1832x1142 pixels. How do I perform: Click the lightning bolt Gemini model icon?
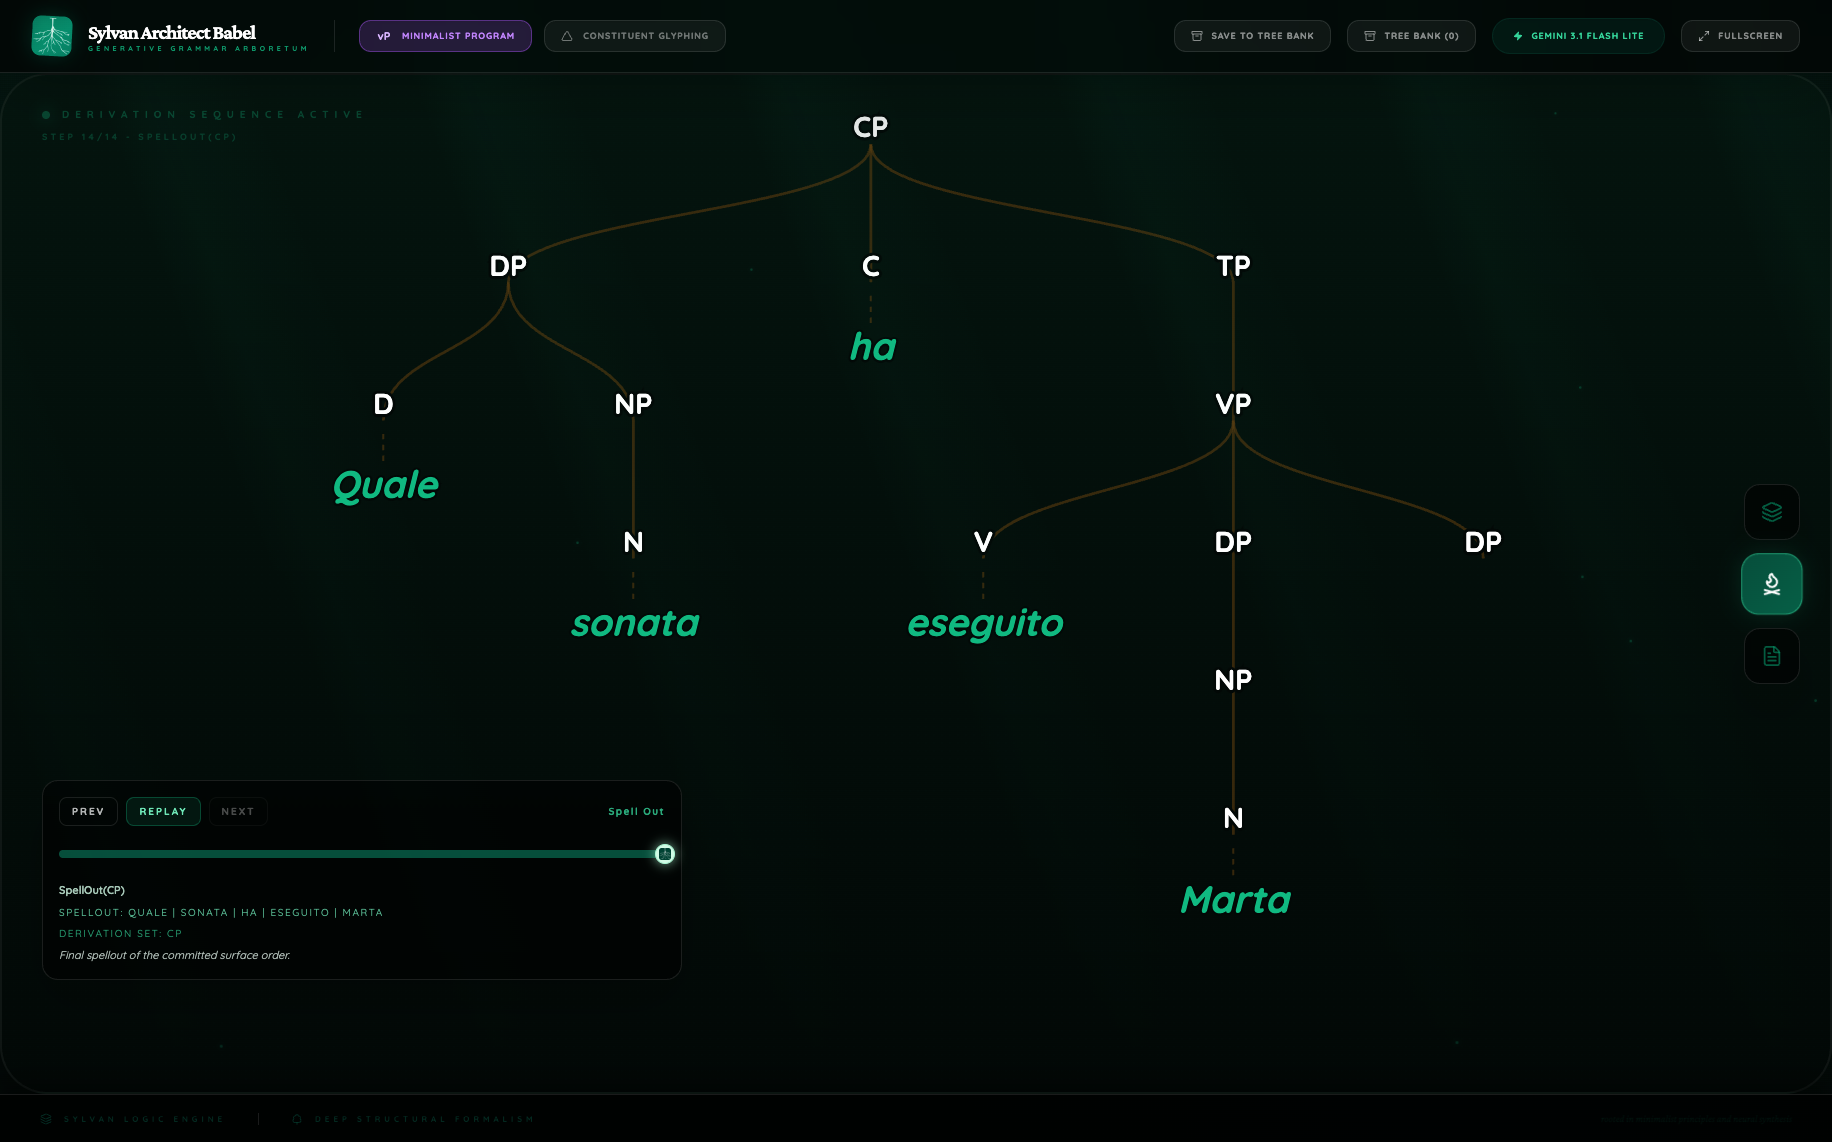point(1518,36)
